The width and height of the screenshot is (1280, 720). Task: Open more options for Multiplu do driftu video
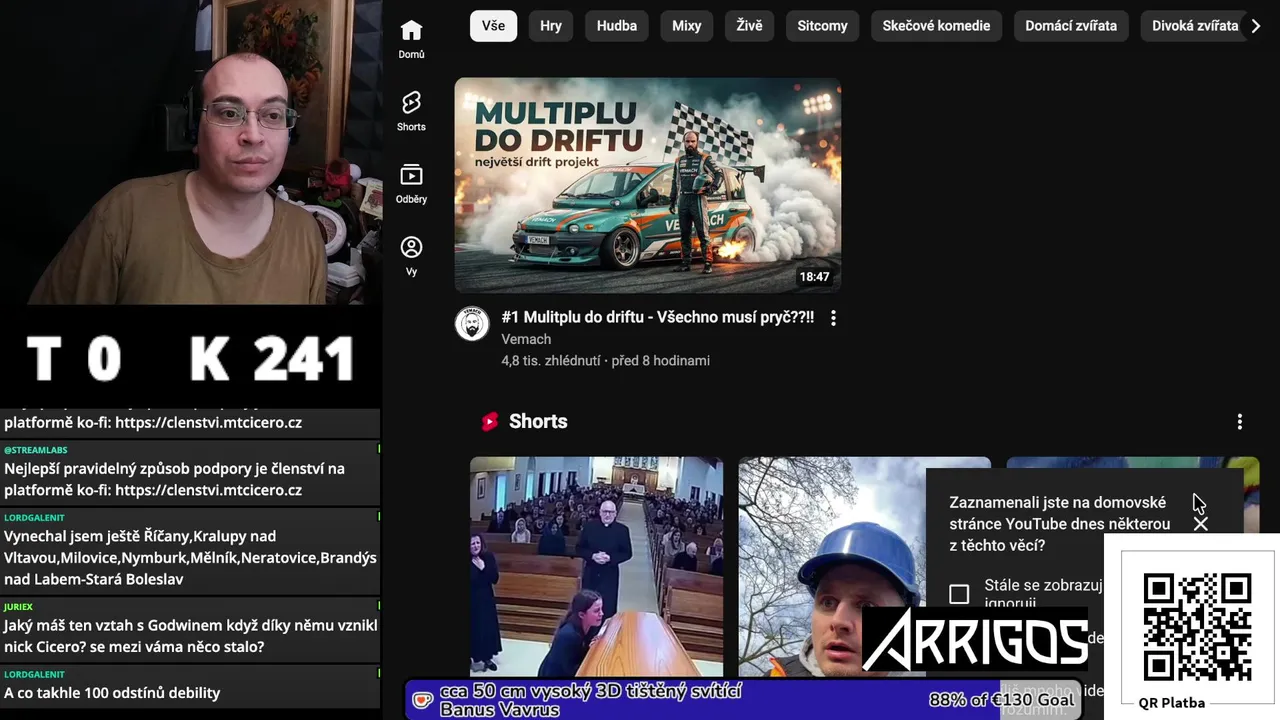[x=833, y=318]
